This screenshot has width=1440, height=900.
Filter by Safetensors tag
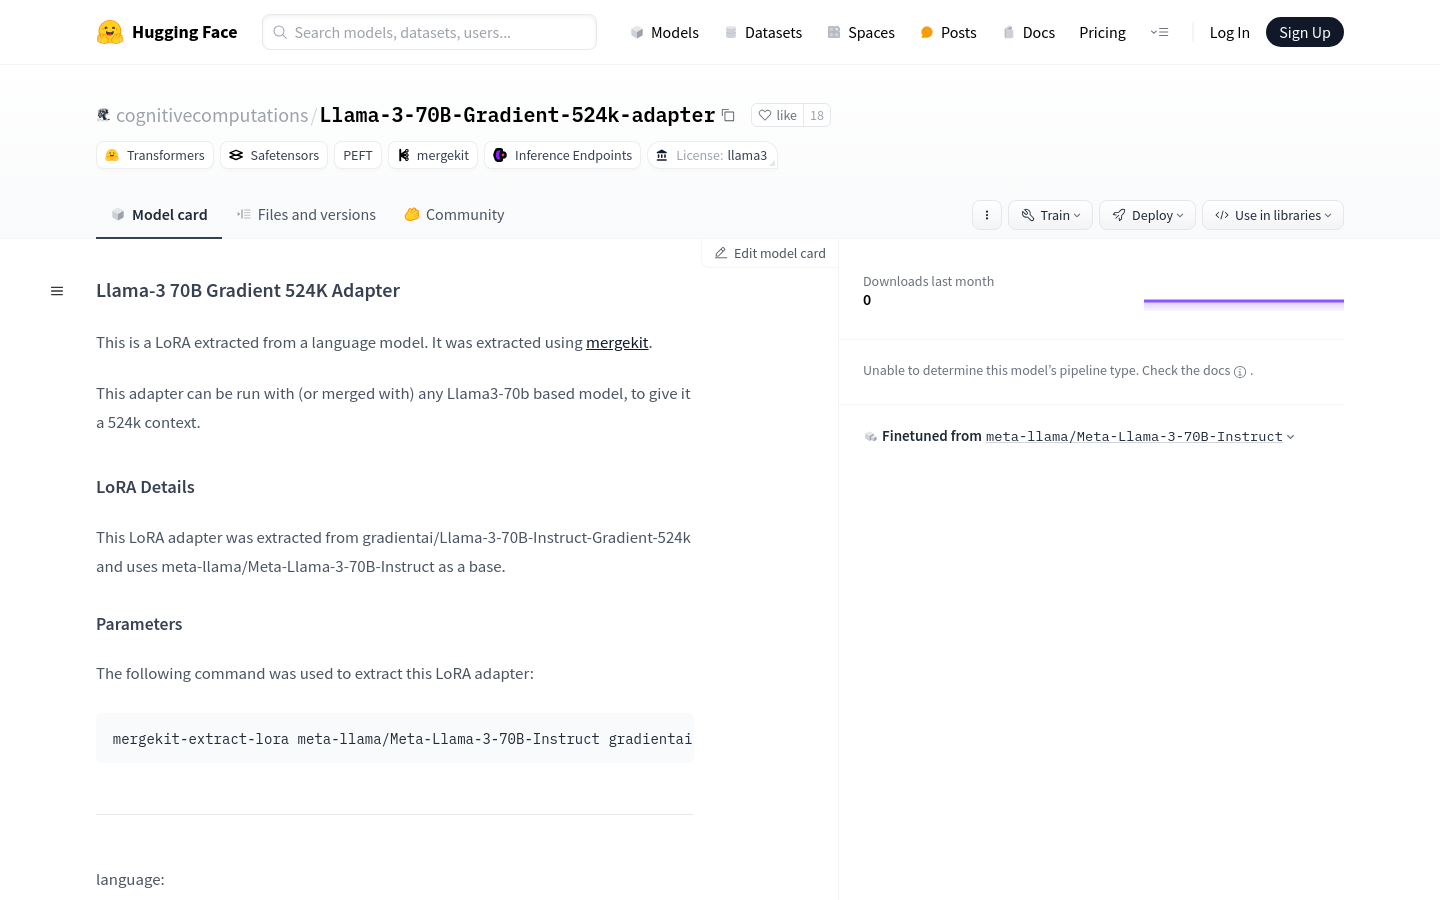tap(274, 155)
